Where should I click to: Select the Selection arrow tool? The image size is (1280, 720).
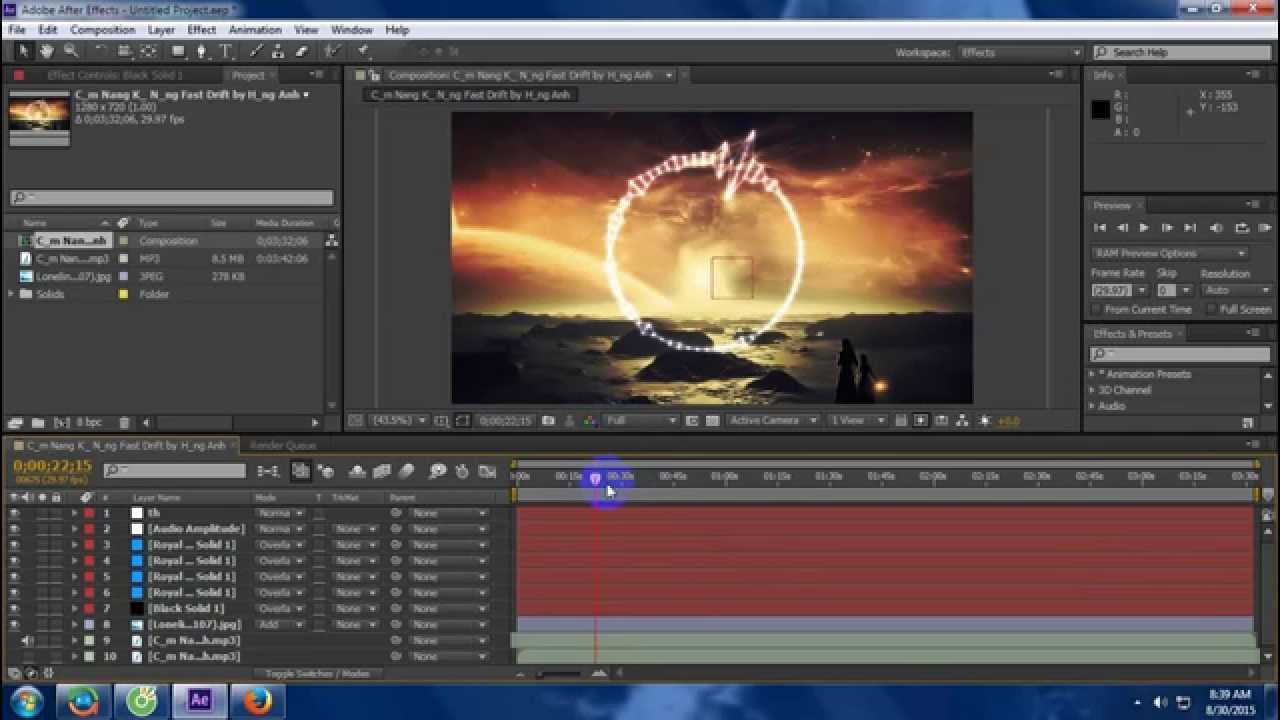[x=24, y=51]
